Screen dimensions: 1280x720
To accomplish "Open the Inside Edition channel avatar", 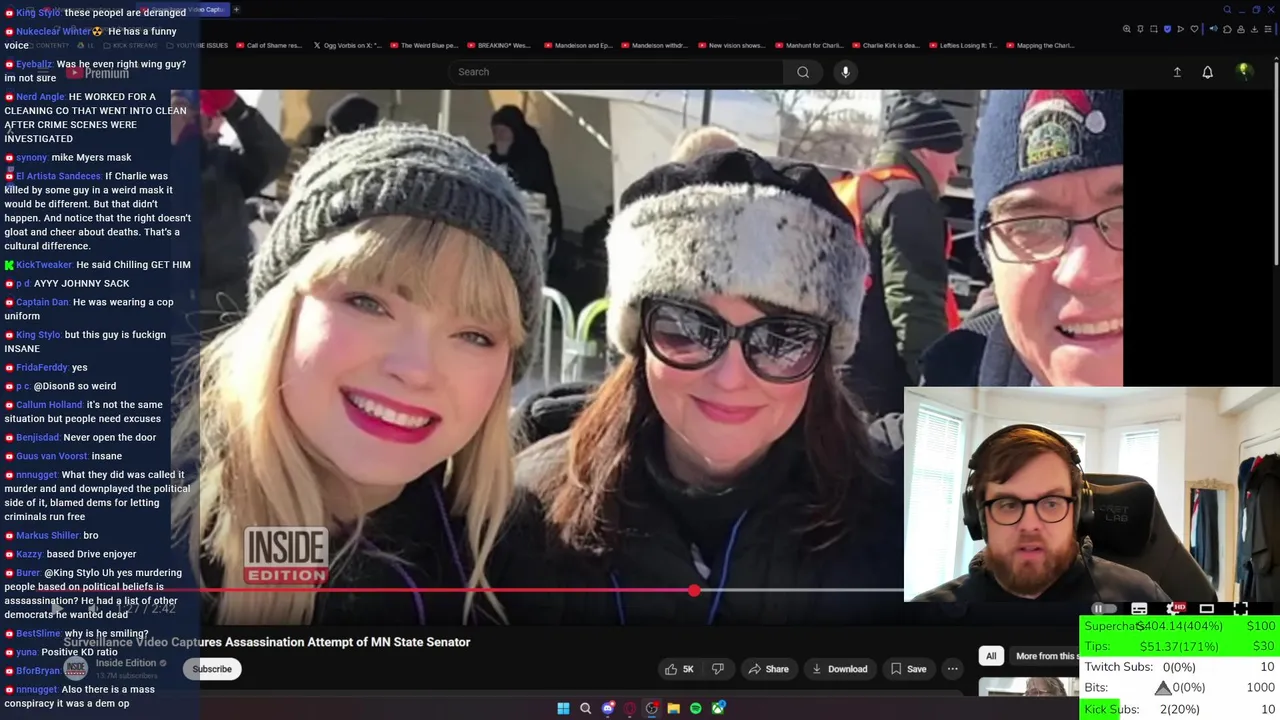I will pyautogui.click(x=76, y=669).
